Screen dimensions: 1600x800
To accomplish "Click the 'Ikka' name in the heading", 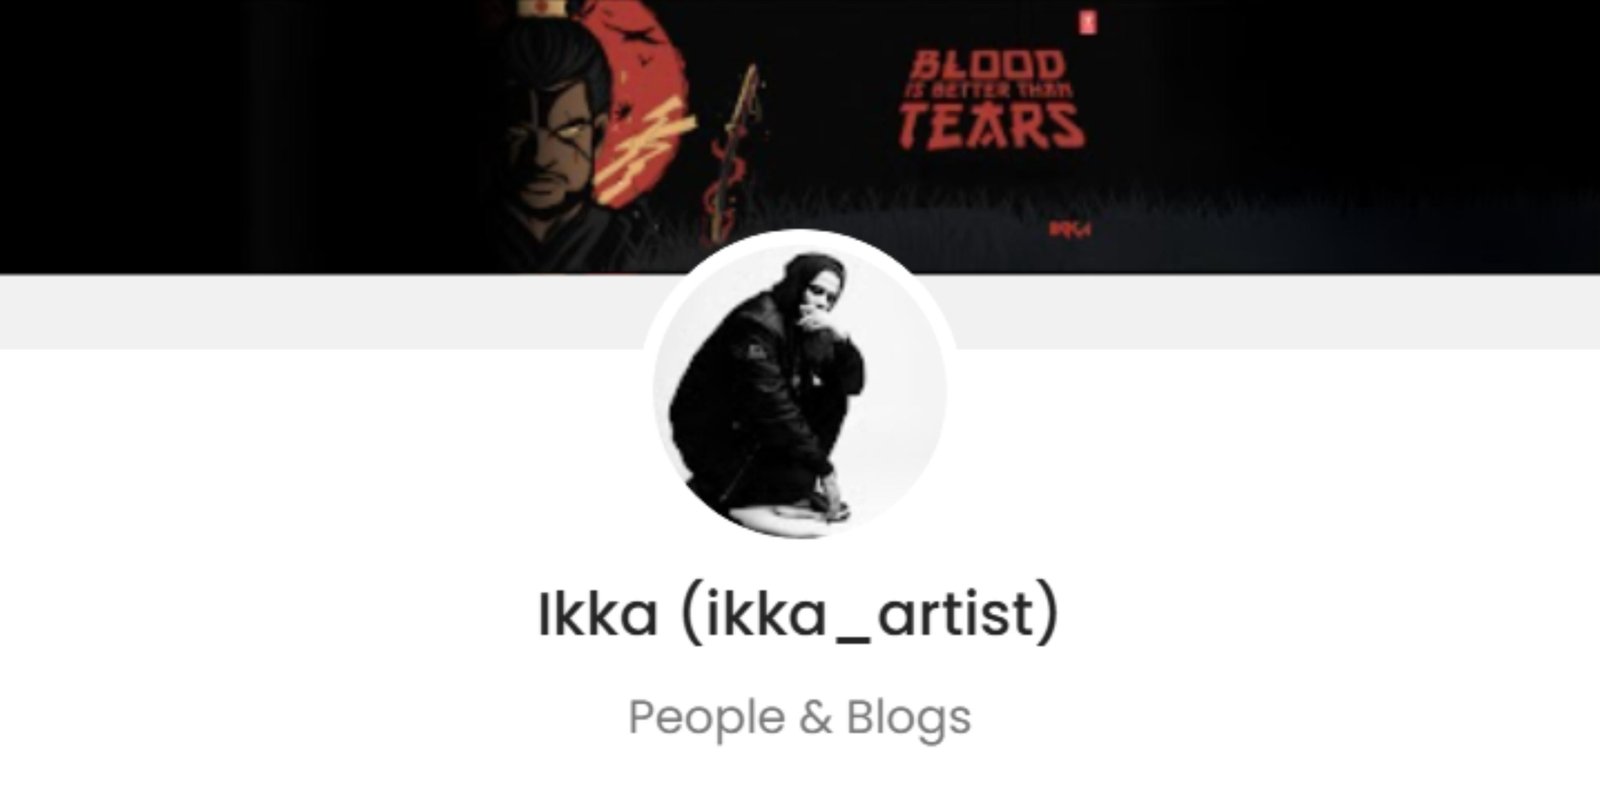I will (598, 613).
